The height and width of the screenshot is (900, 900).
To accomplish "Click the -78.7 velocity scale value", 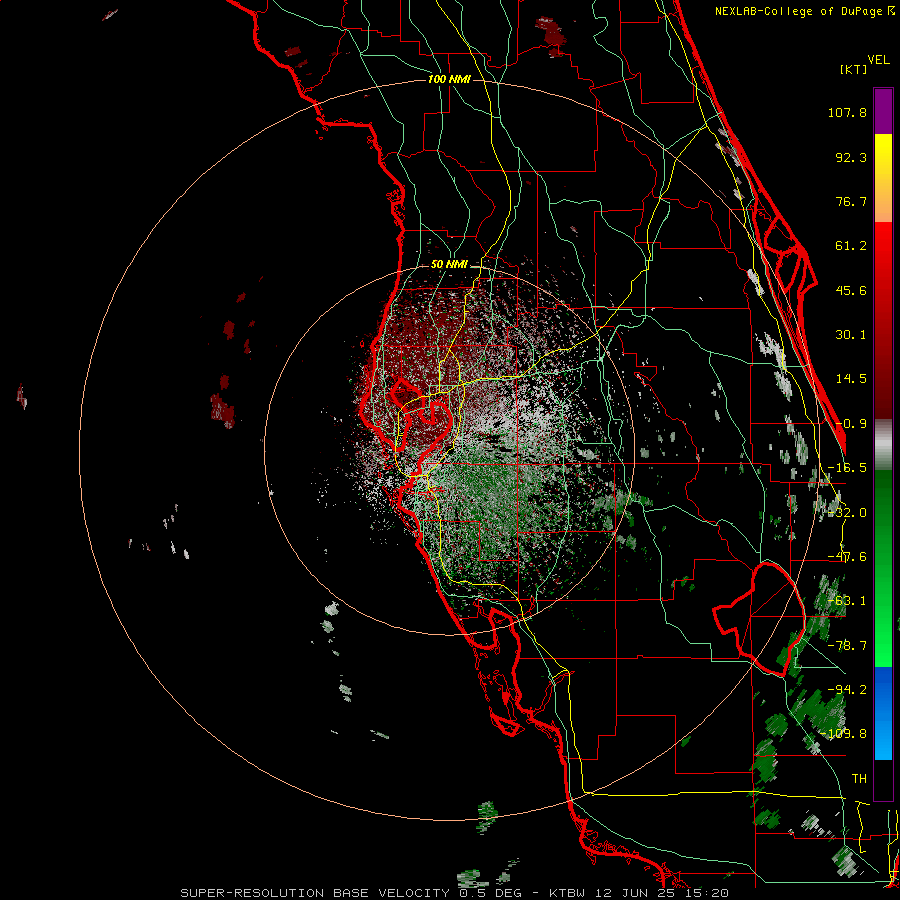I will point(847,646).
